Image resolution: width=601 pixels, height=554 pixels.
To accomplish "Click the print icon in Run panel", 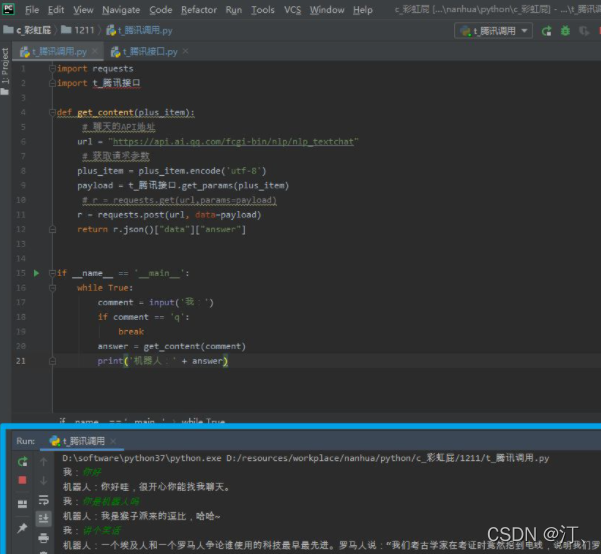I will (x=43, y=538).
